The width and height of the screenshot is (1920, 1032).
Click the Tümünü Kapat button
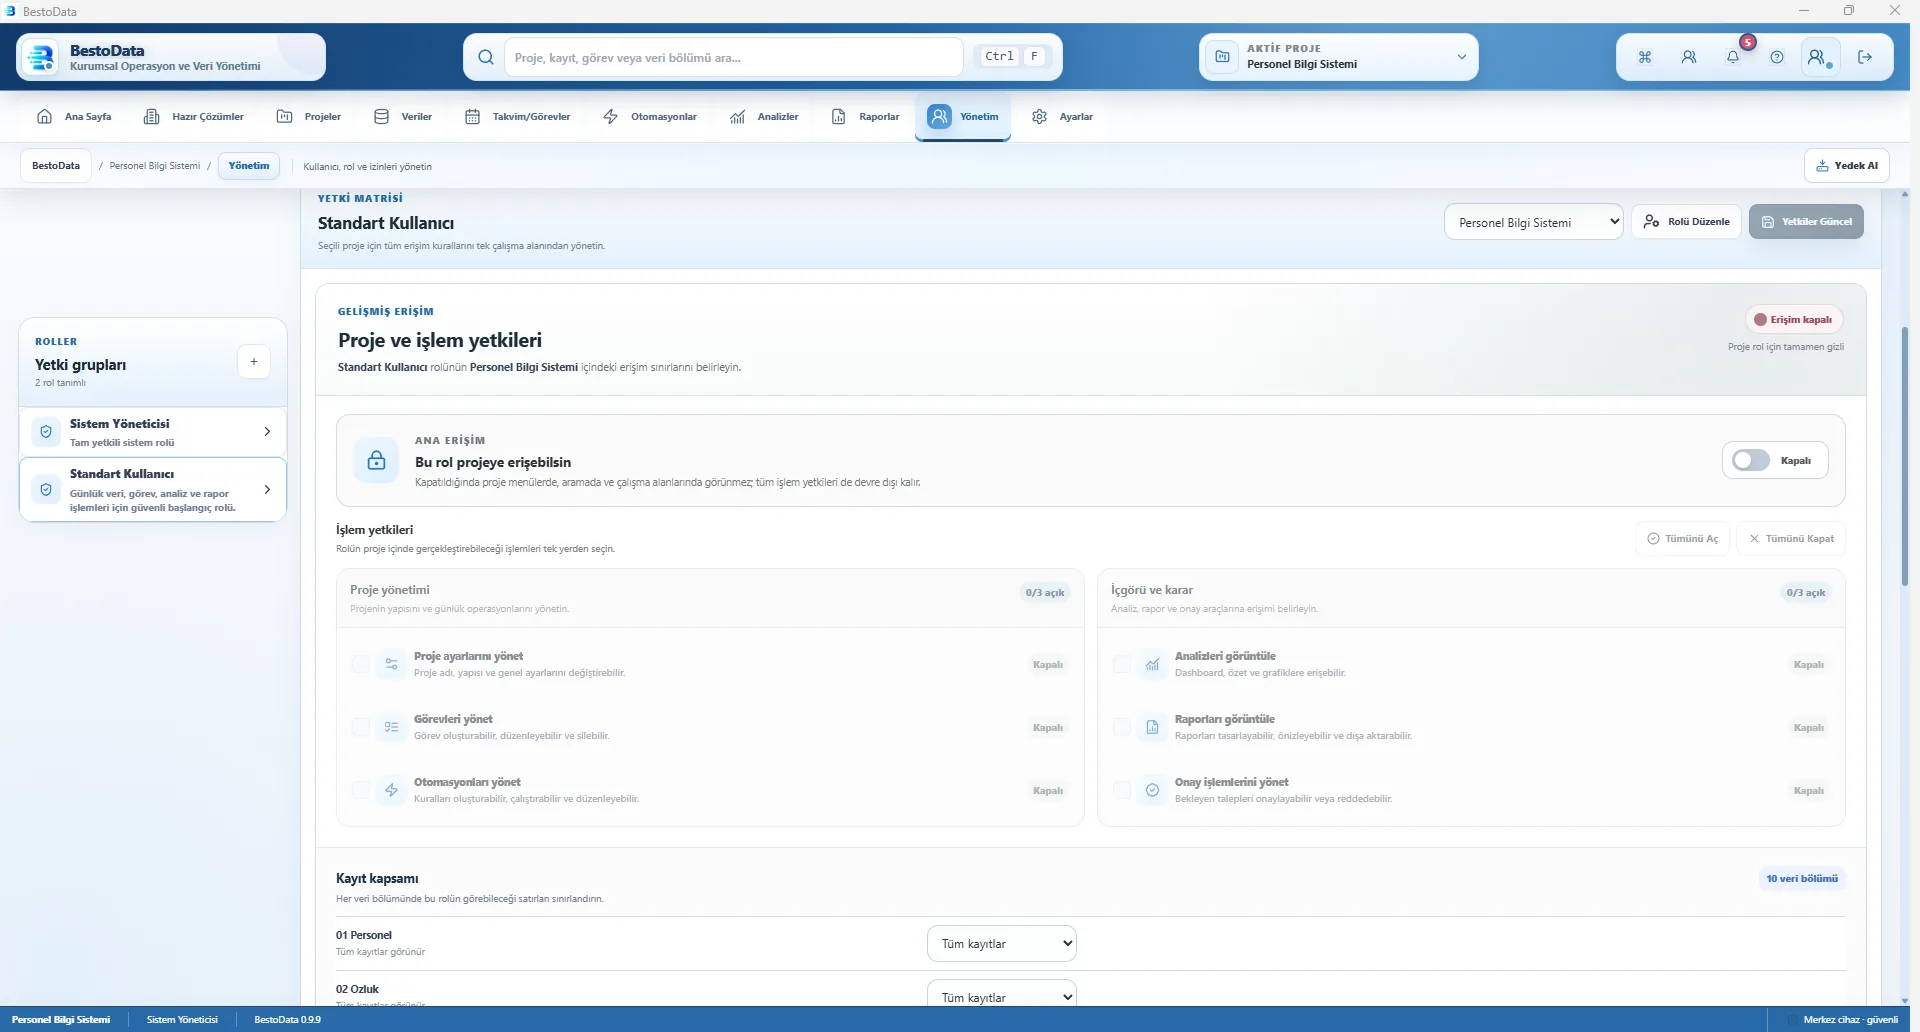point(1791,538)
